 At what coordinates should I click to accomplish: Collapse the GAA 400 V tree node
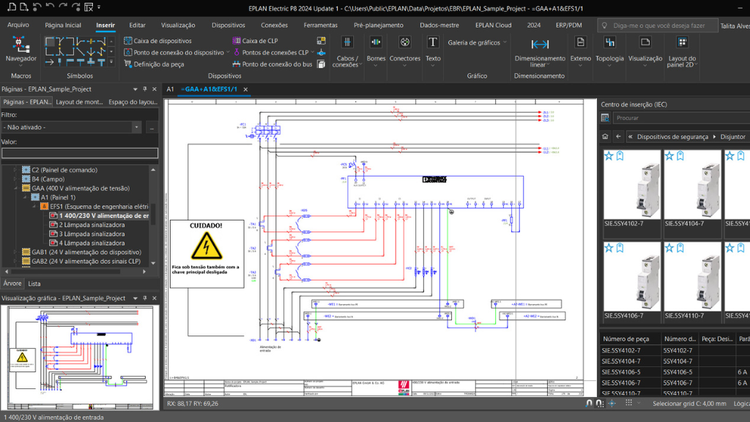[x=17, y=188]
